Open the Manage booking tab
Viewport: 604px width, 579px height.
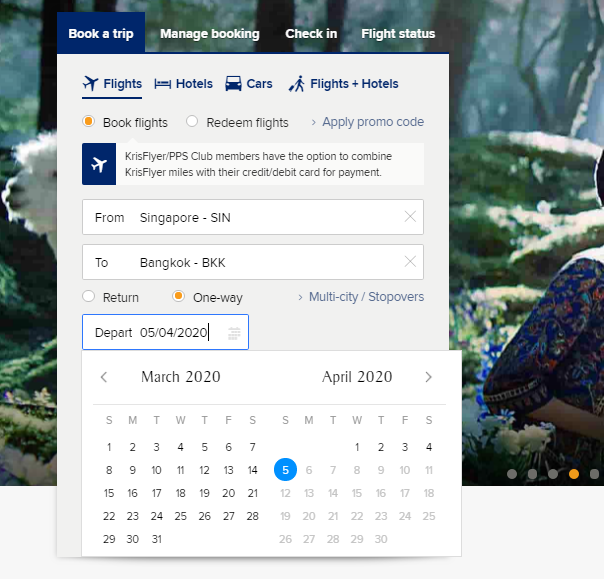pyautogui.click(x=210, y=34)
